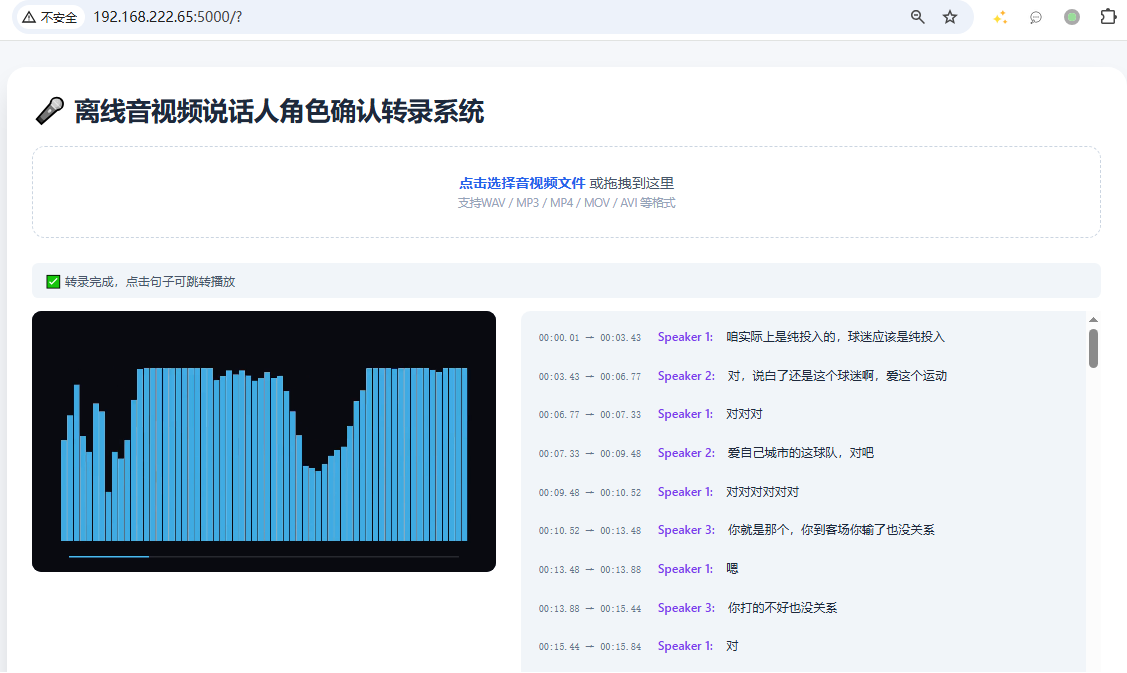The width and height of the screenshot is (1127, 673).
Task: Click the scroll-up arrow of the transcript list
Action: (x=1093, y=320)
